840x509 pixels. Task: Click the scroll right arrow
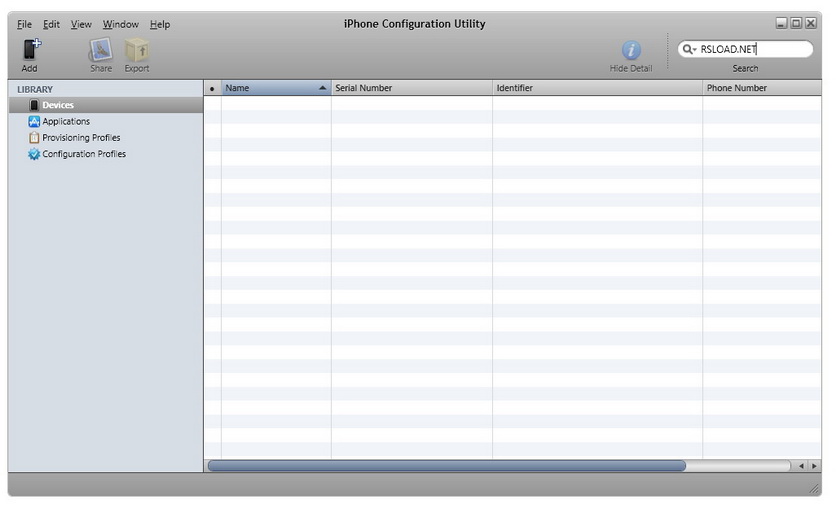(x=814, y=466)
